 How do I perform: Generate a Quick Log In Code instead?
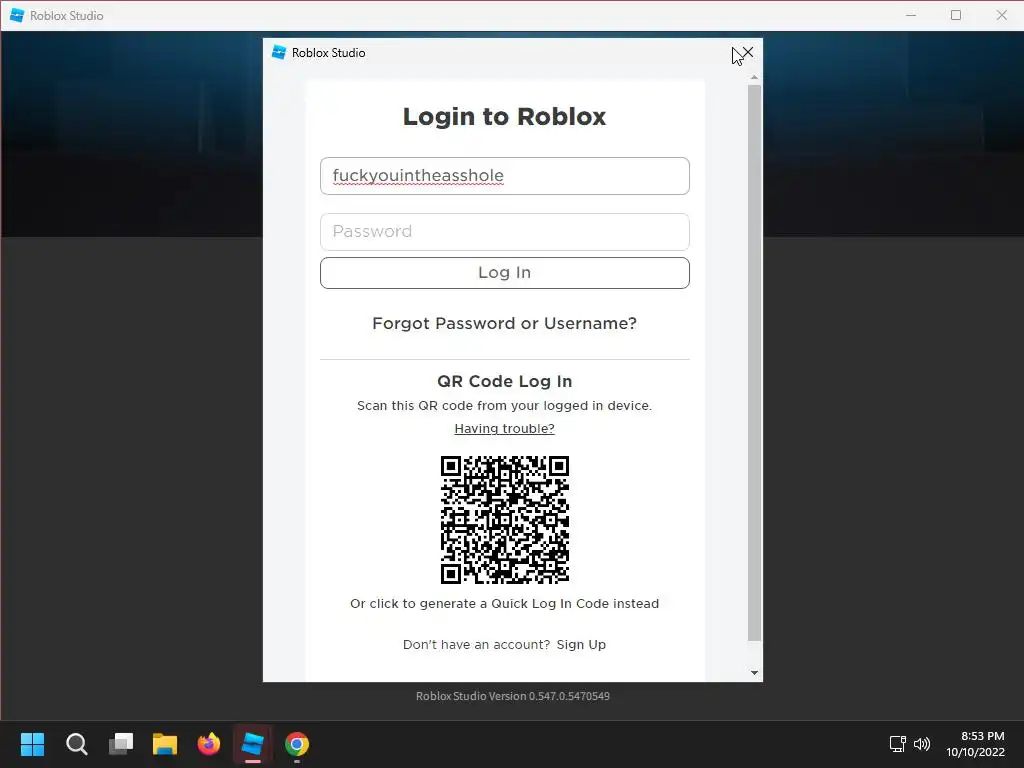(504, 603)
